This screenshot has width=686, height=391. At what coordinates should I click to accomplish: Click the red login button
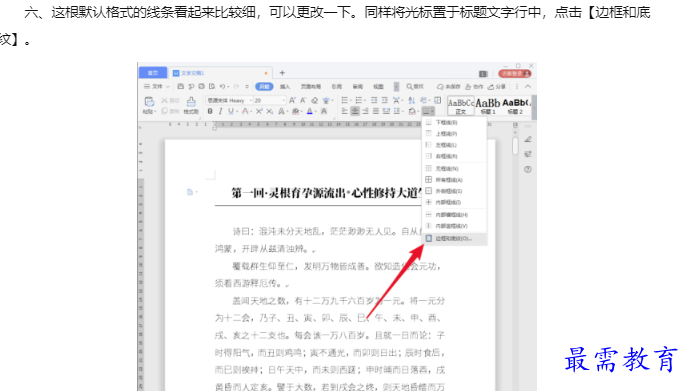pyautogui.click(x=514, y=73)
